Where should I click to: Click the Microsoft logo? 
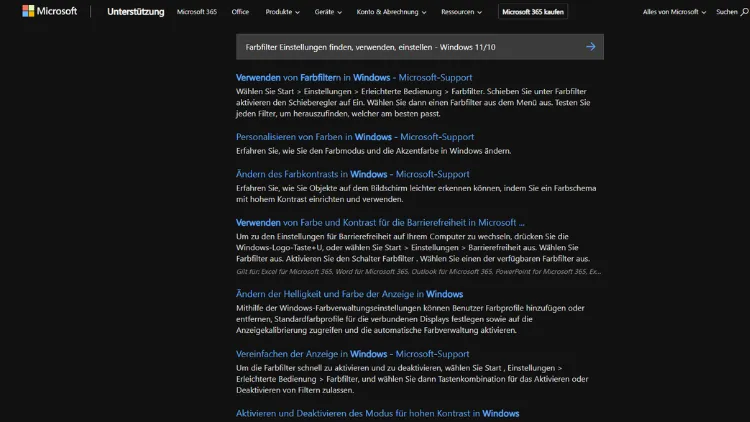tap(49, 11)
